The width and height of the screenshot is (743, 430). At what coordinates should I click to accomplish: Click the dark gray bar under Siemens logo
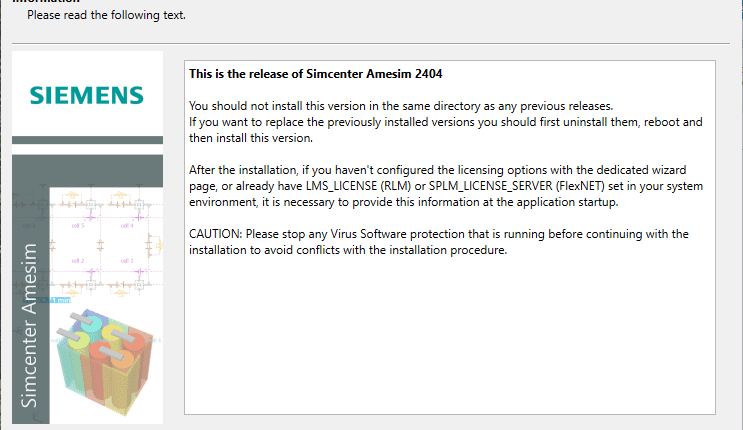[x=87, y=140]
